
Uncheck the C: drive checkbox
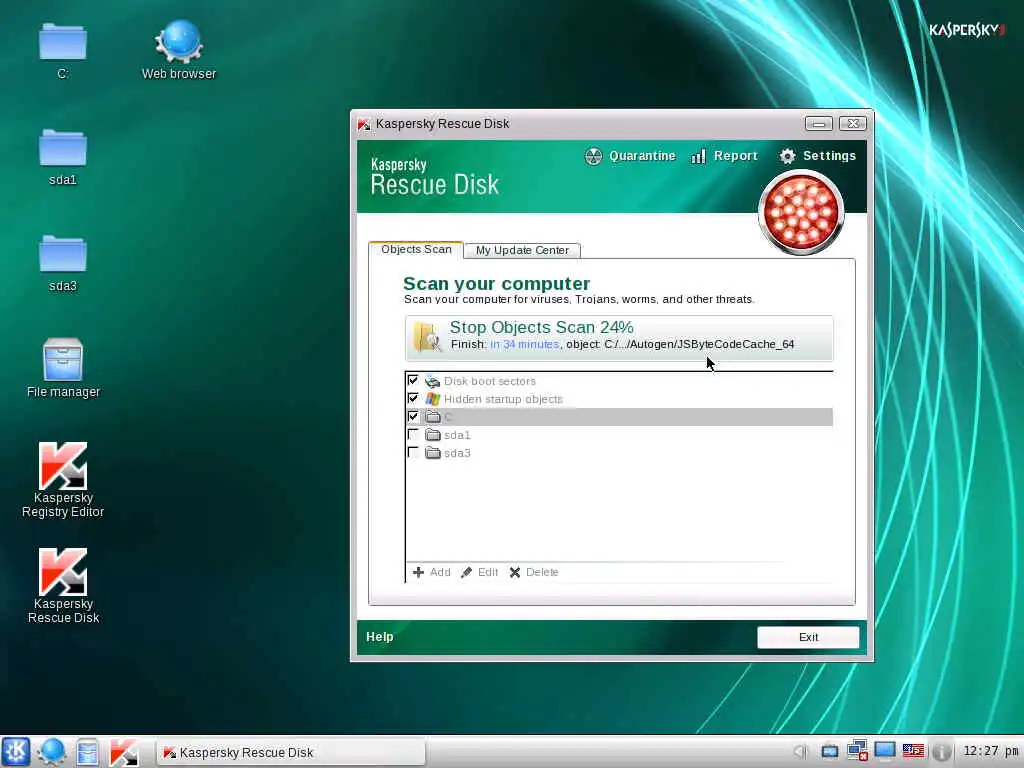(413, 416)
